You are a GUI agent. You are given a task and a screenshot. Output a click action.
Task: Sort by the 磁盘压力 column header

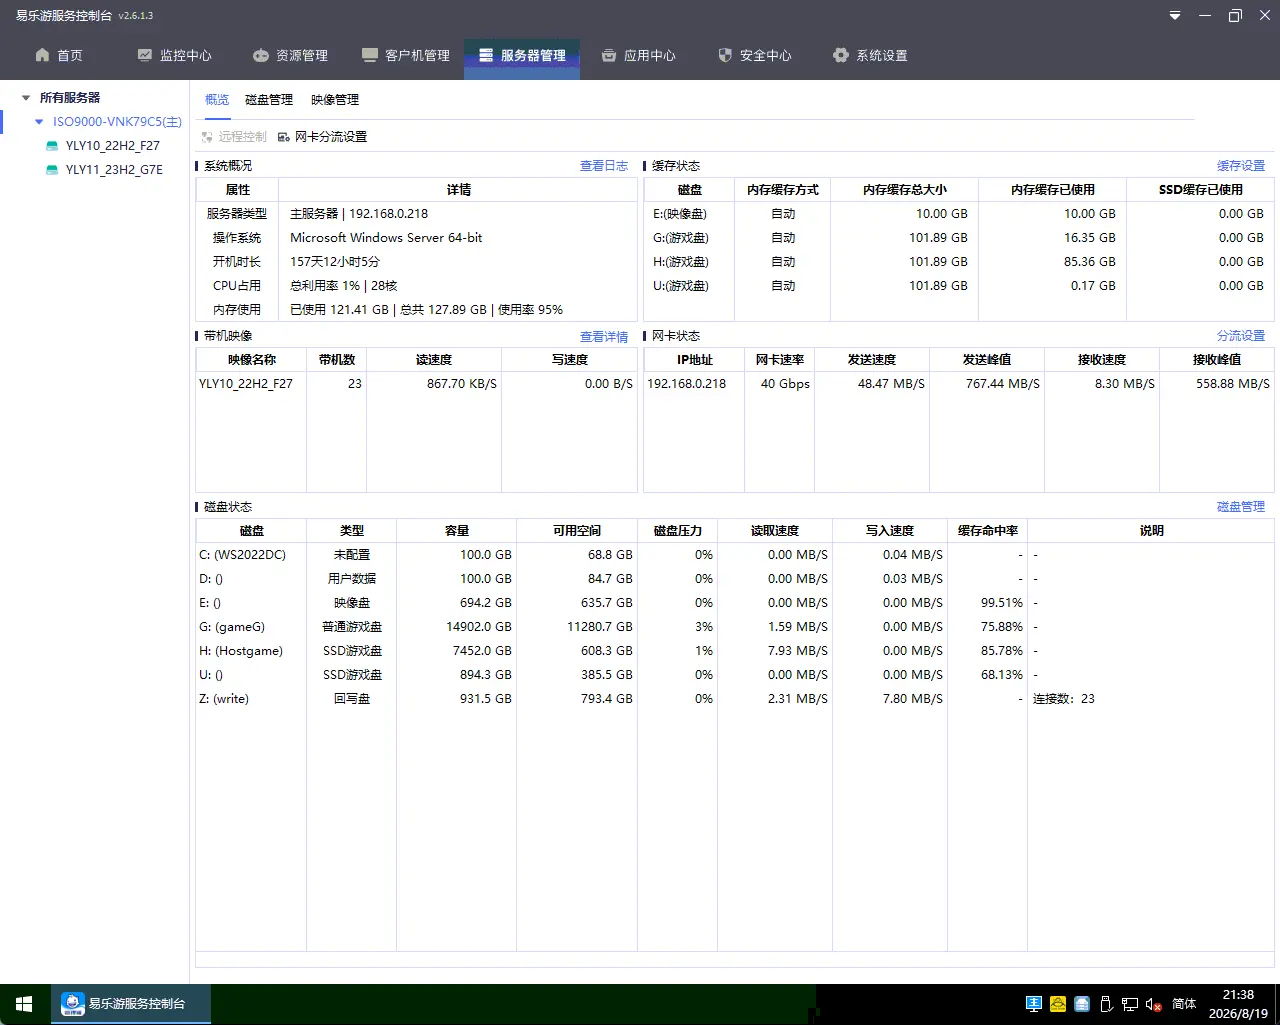677,531
